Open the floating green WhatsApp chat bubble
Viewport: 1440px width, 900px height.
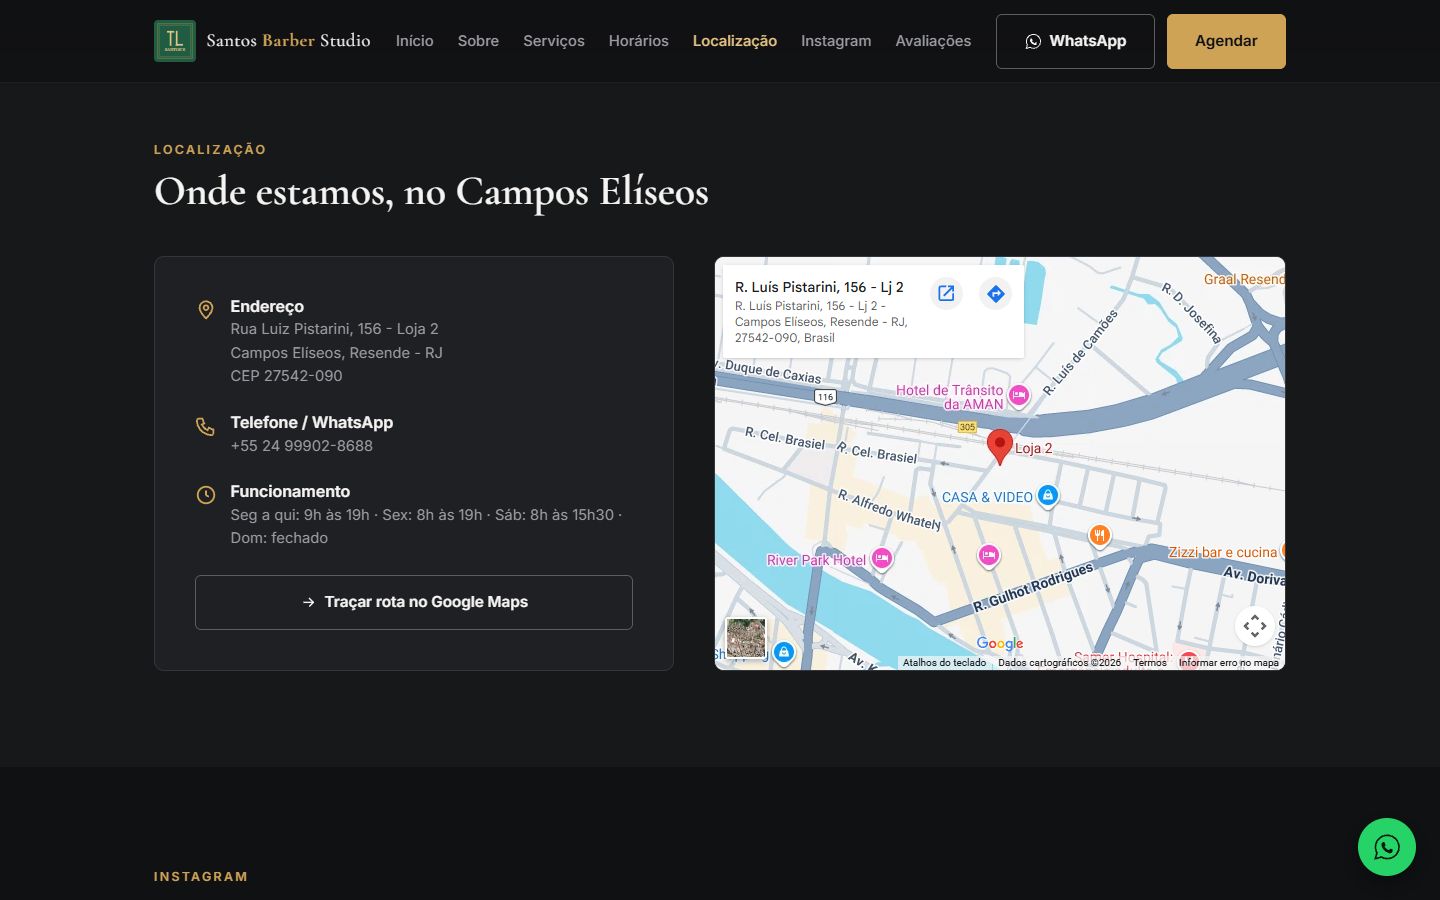pyautogui.click(x=1386, y=847)
